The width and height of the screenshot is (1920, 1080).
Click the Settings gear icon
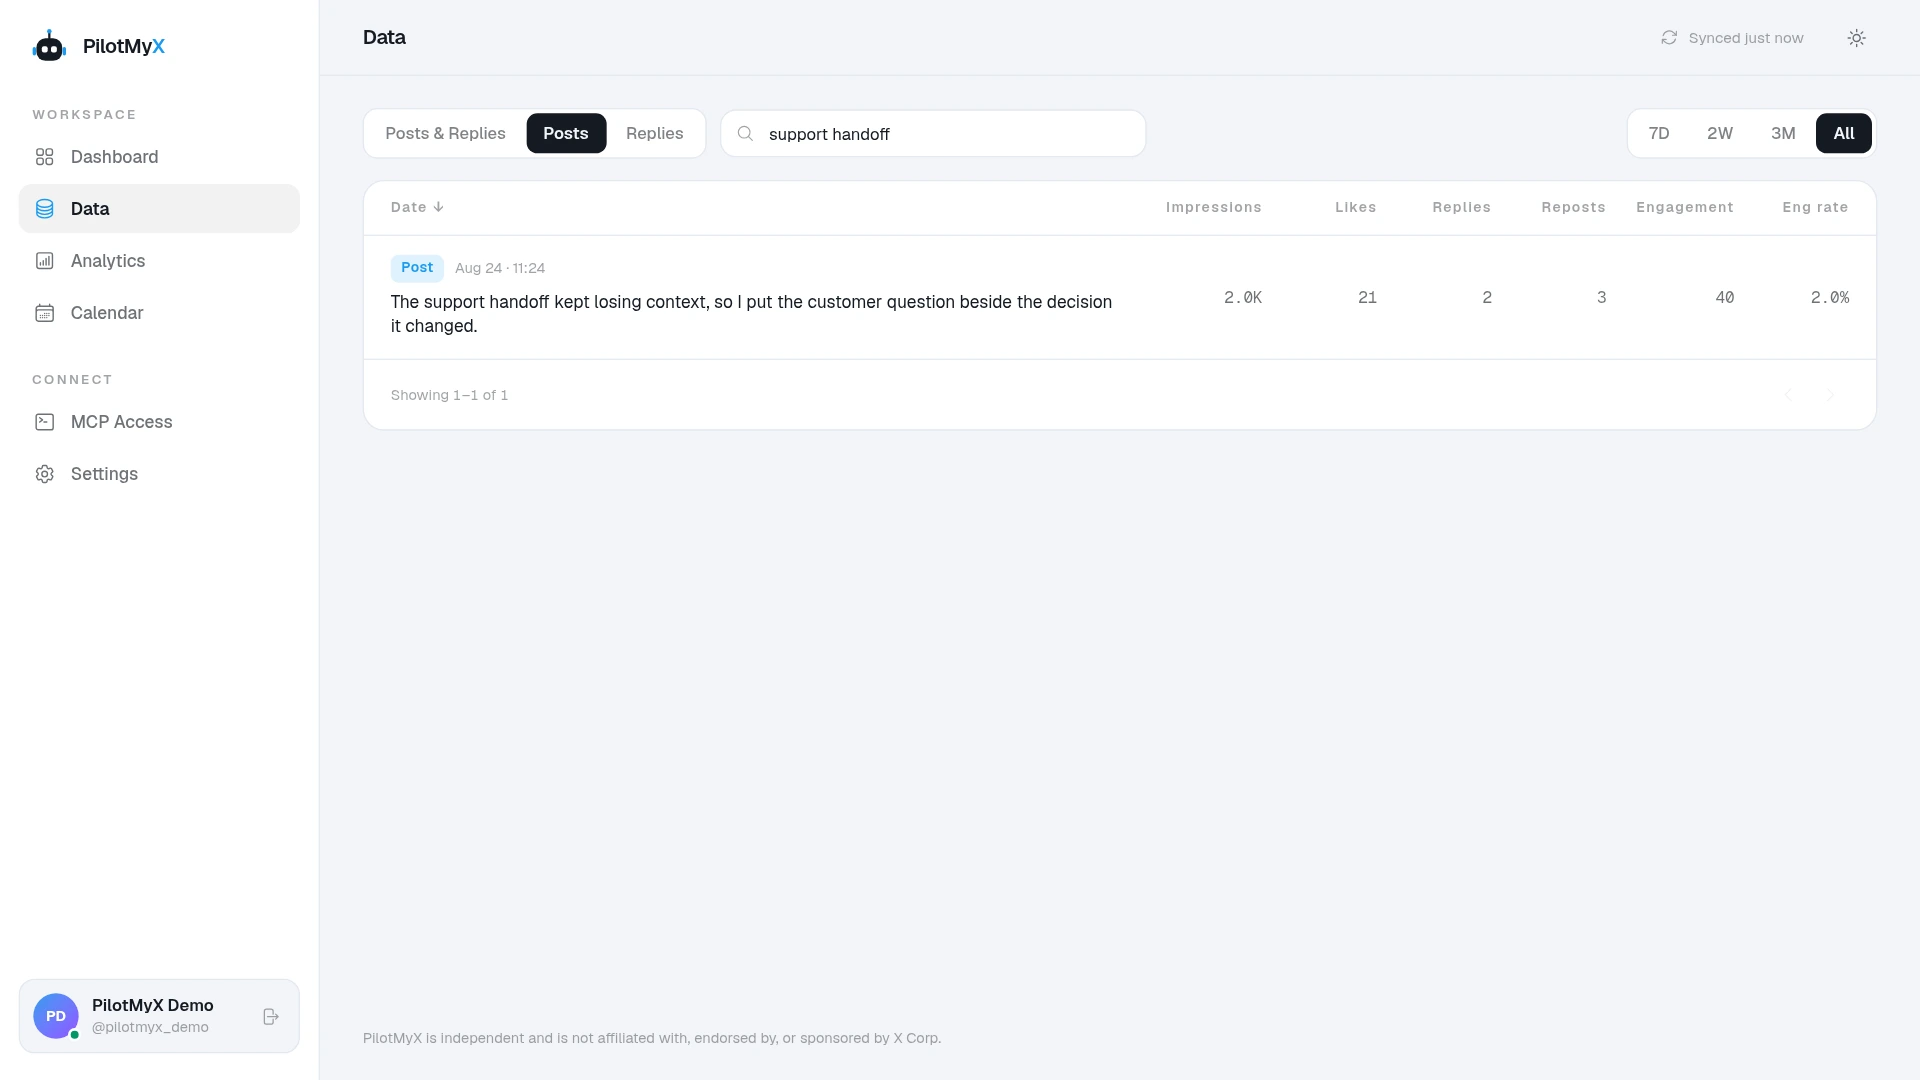[x=44, y=474]
